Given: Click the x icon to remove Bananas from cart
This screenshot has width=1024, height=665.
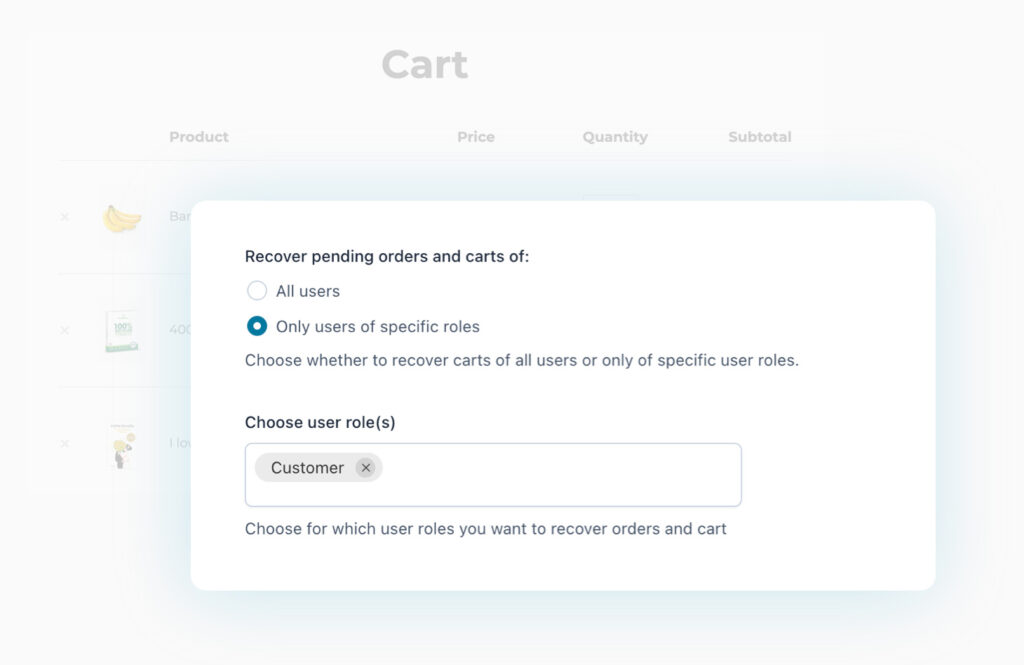Looking at the screenshot, I should coord(64,216).
